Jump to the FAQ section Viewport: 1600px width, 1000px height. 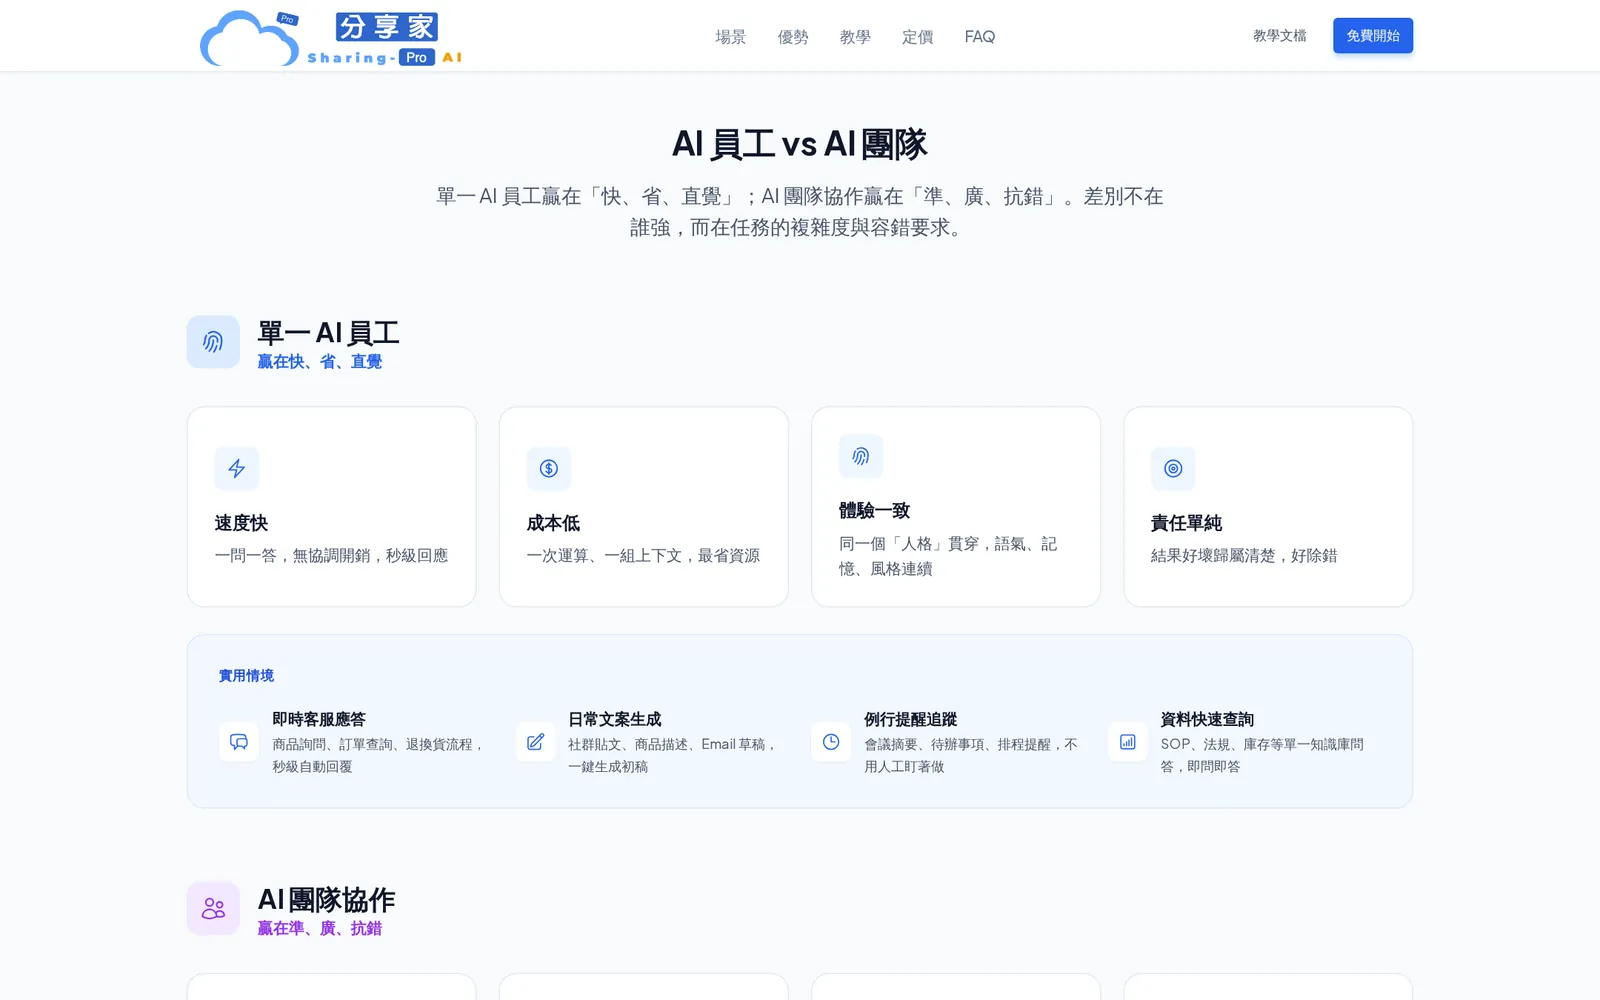(x=980, y=37)
